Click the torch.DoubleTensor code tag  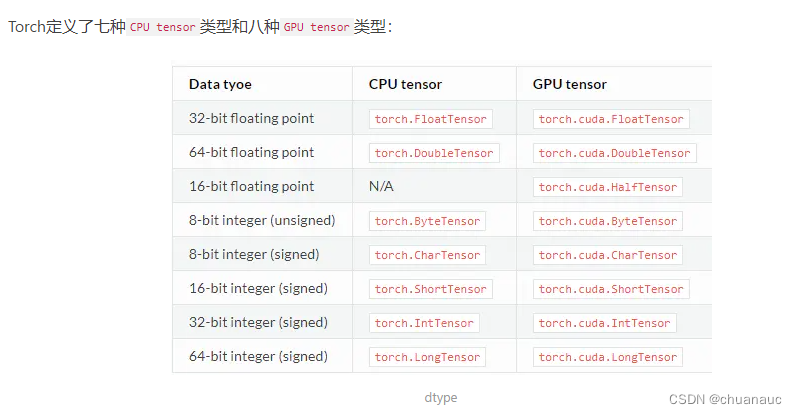click(x=433, y=153)
